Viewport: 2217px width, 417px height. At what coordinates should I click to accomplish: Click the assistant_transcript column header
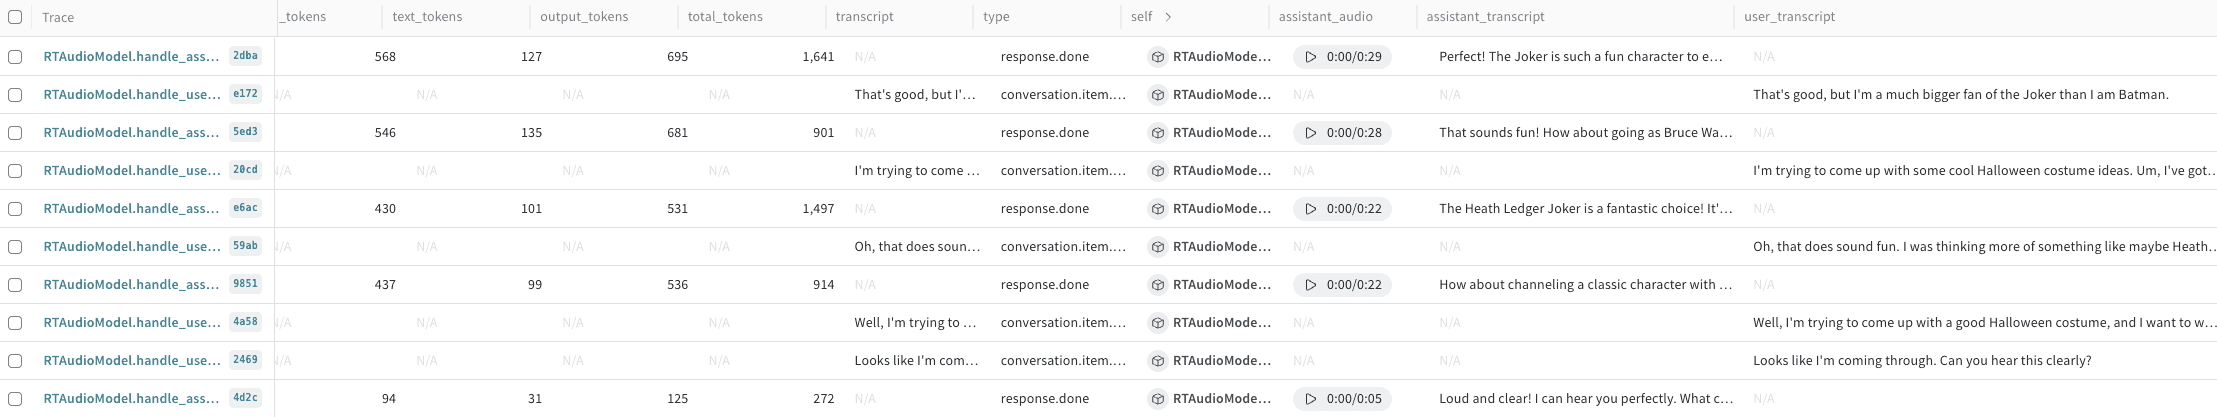(x=1485, y=17)
